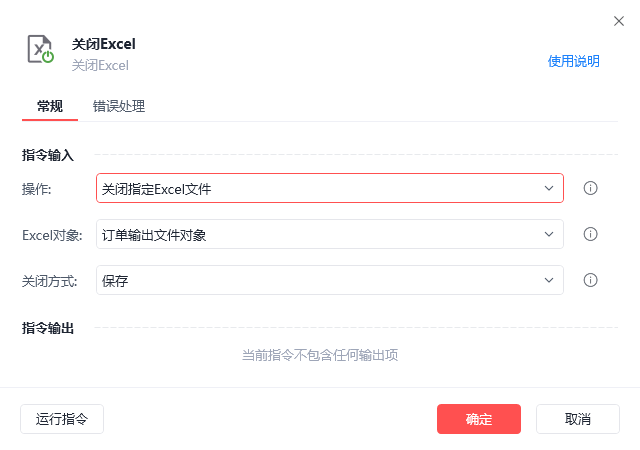This screenshot has width=640, height=450.
Task: Click the Excel close command icon
Action: [41, 50]
